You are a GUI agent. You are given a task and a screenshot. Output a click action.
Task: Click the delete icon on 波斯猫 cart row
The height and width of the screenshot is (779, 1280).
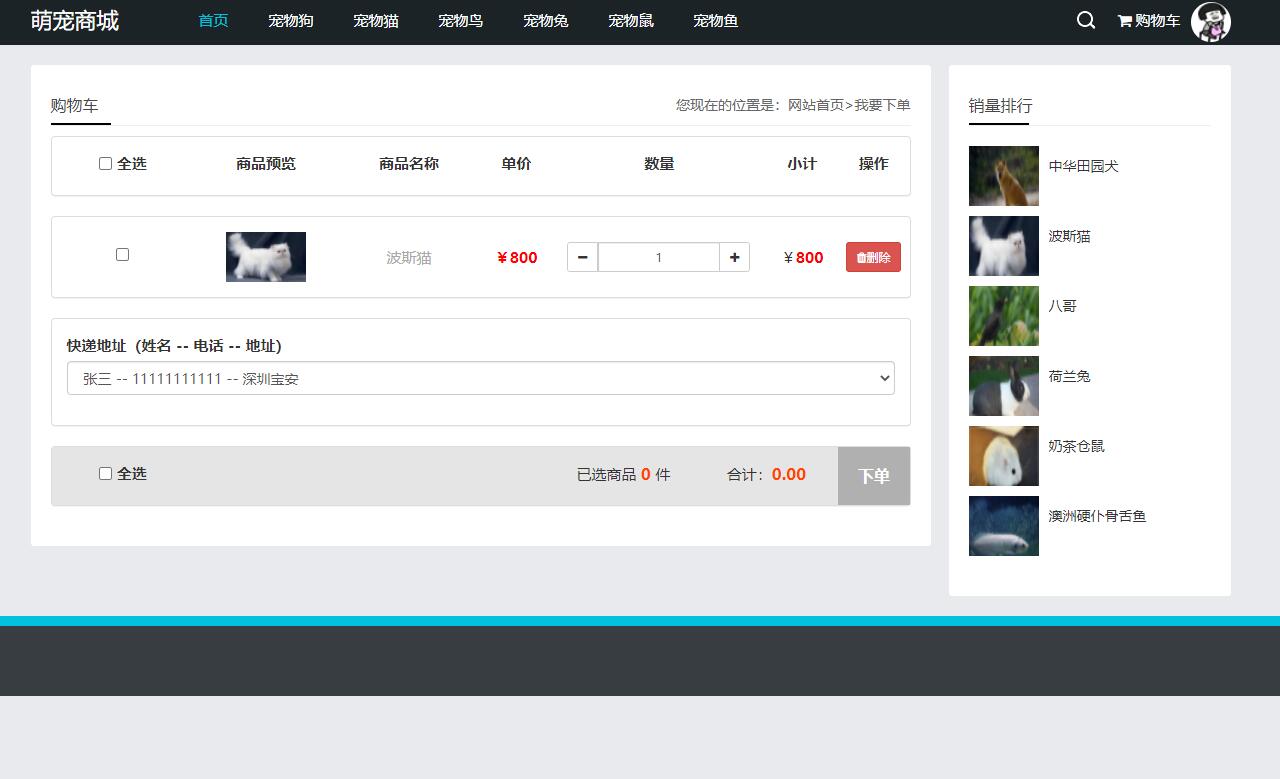click(872, 257)
